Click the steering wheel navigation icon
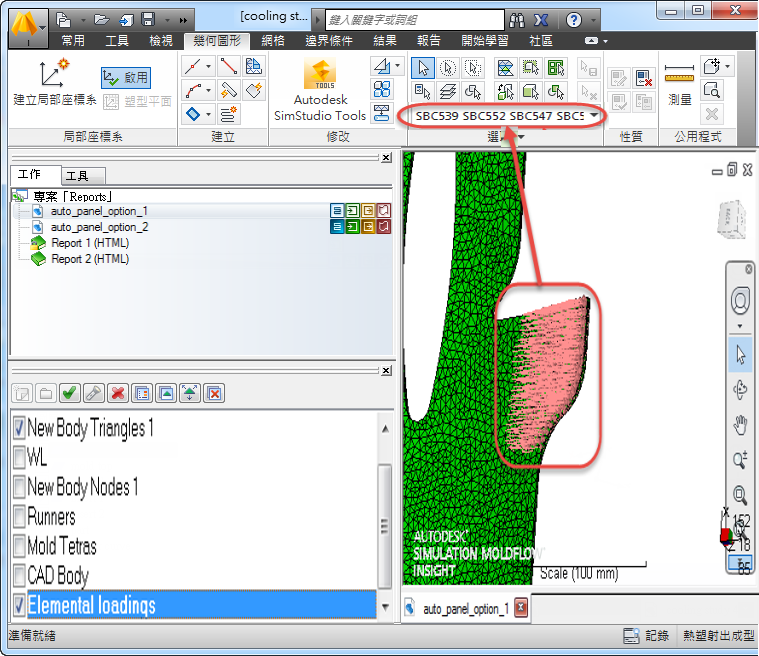The image size is (759, 656). pyautogui.click(x=740, y=302)
